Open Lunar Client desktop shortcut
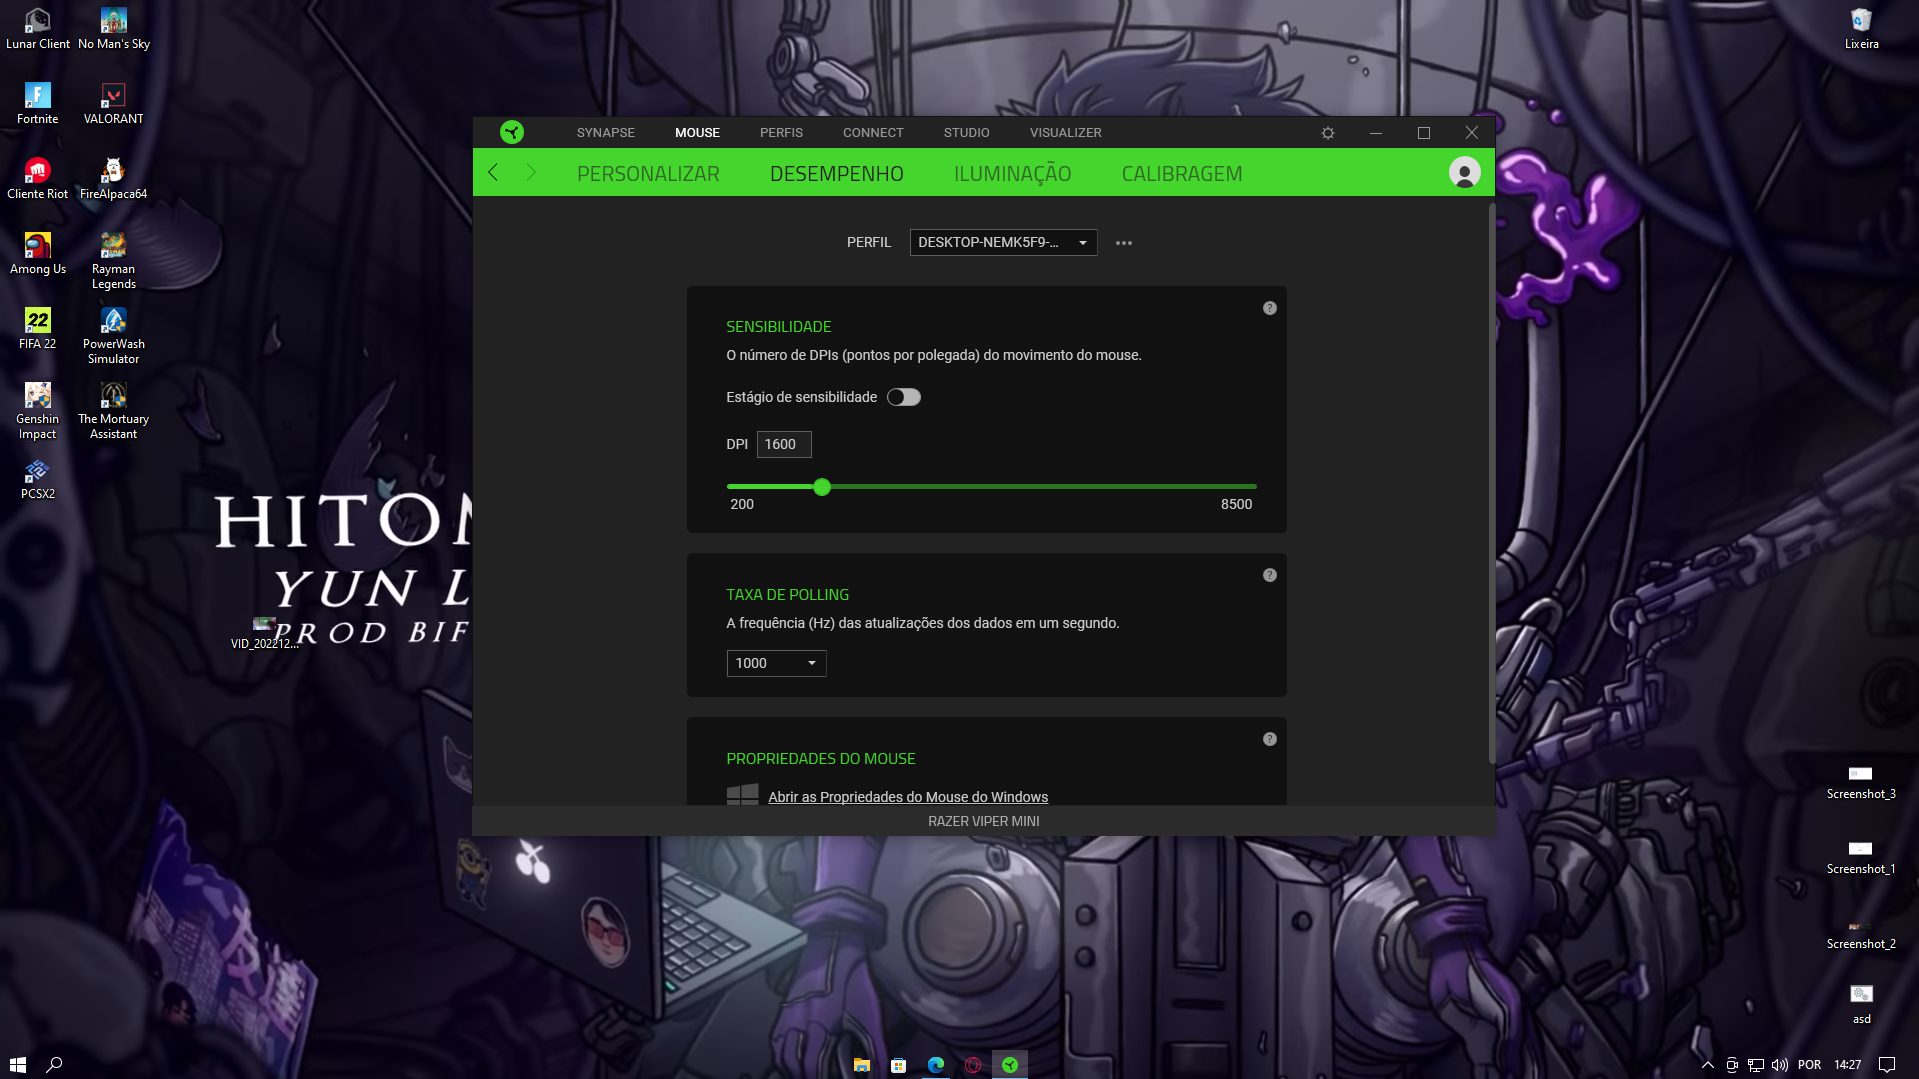This screenshot has width=1919, height=1079. click(x=38, y=29)
